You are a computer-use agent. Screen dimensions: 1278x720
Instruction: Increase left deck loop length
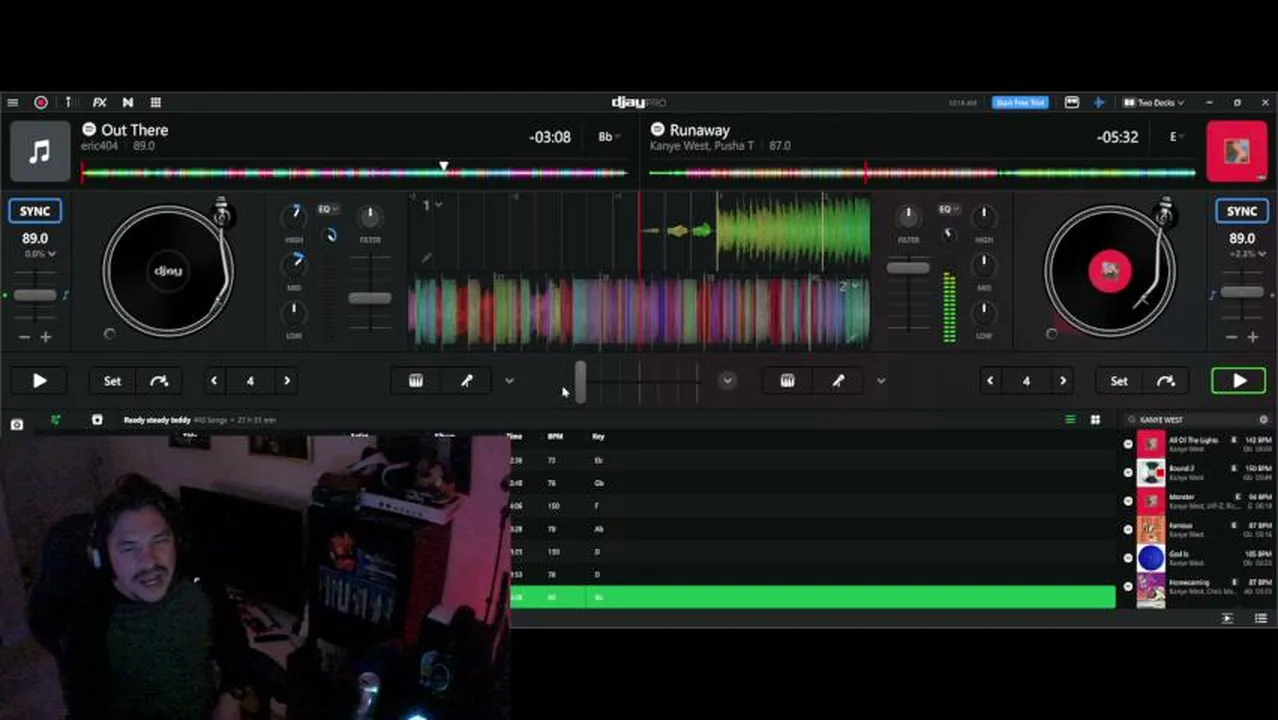287,381
